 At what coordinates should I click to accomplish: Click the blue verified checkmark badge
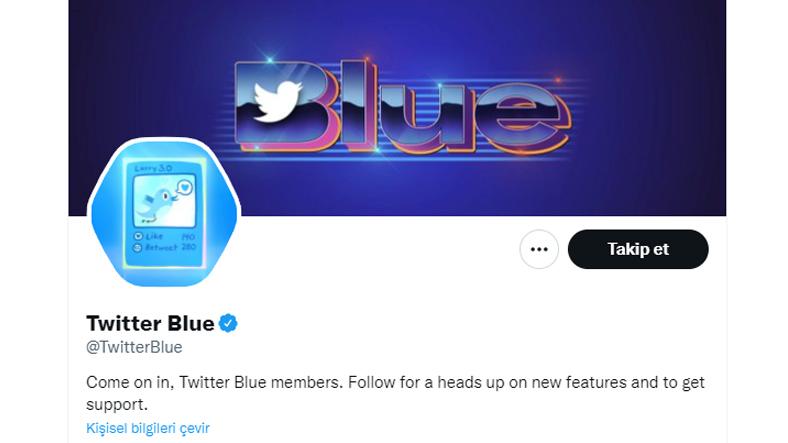[228, 323]
